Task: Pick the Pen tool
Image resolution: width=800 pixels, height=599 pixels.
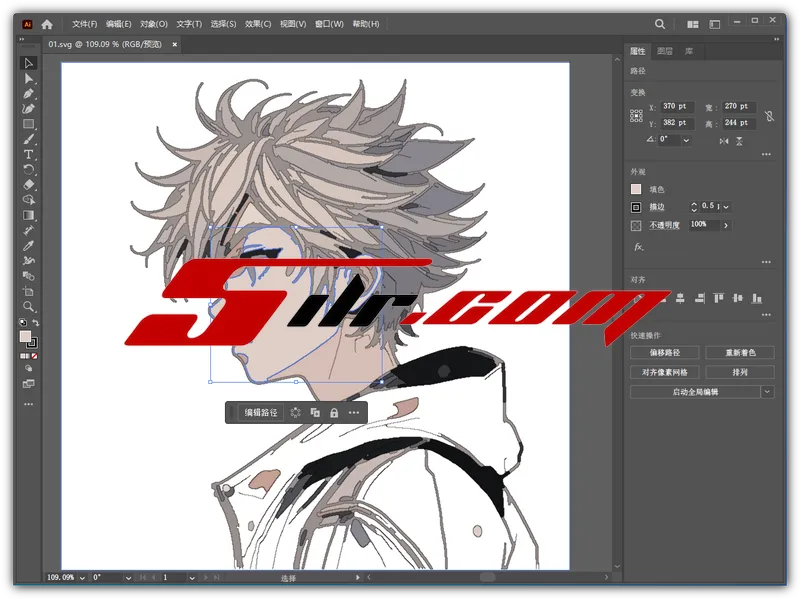Action: tap(29, 94)
